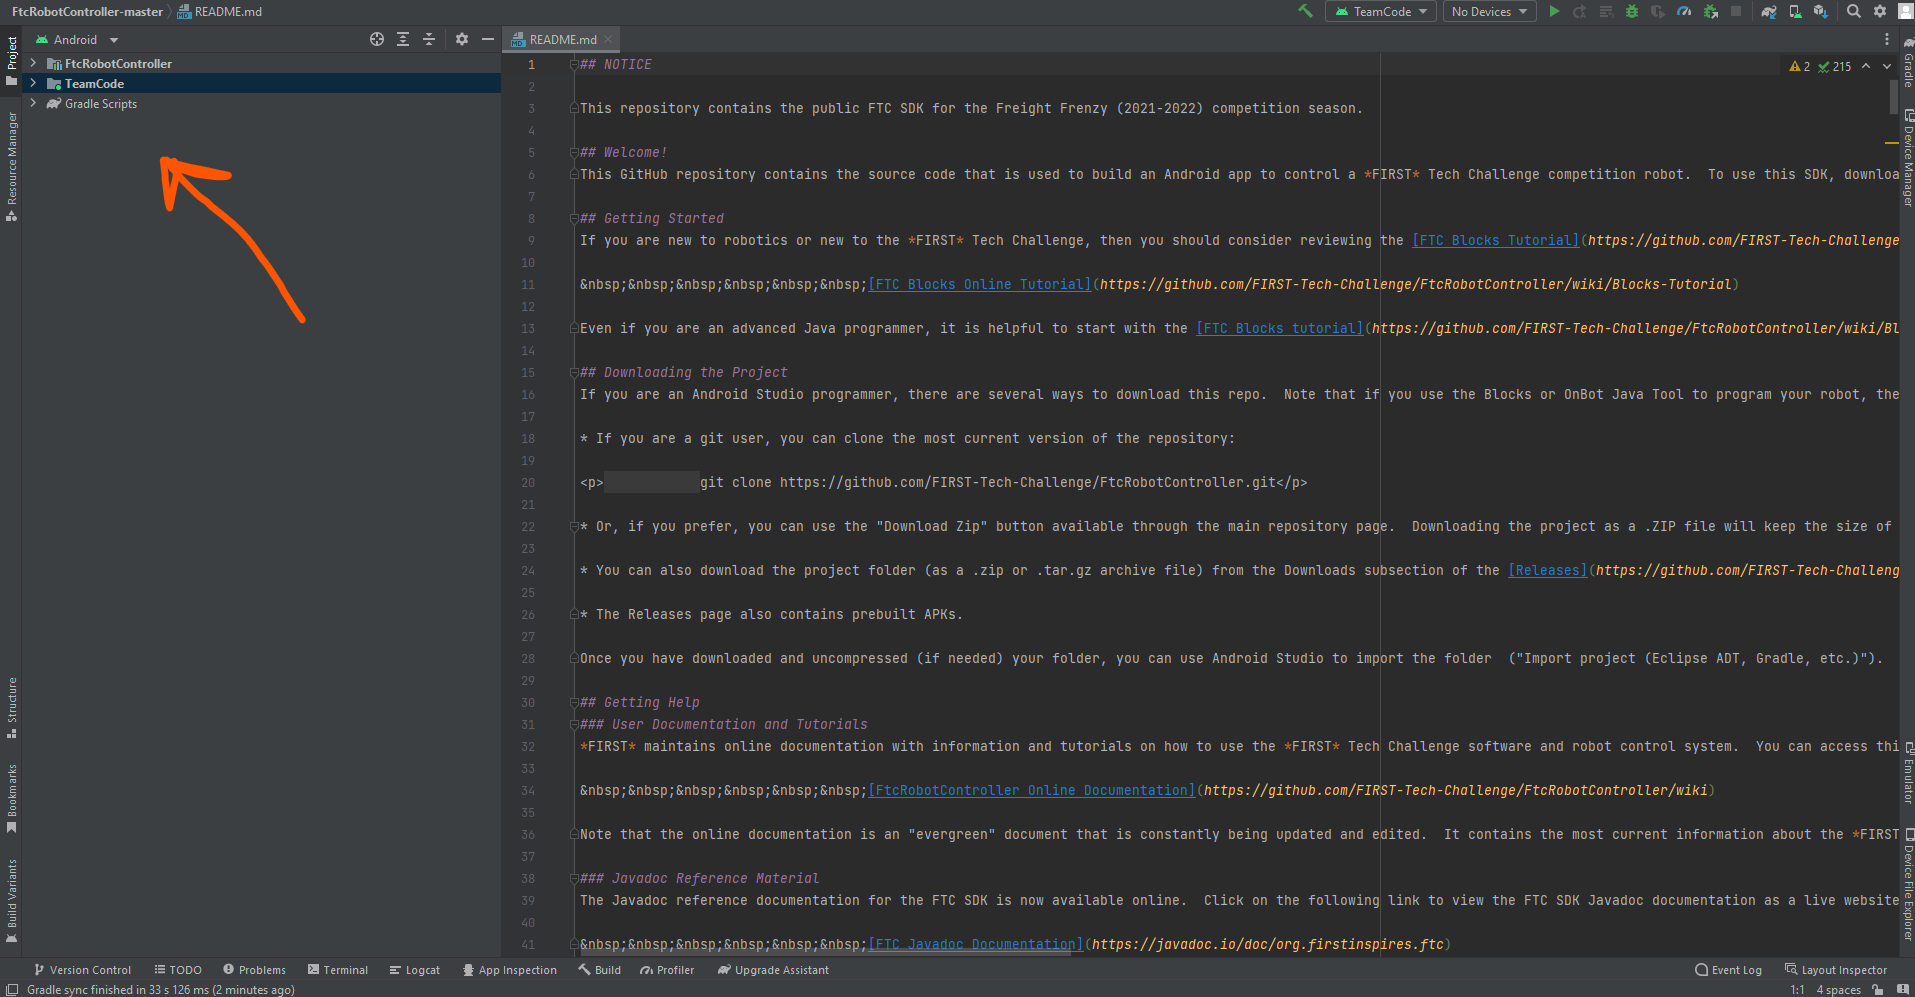Viewport: 1915px width, 997px height.
Task: Jump to previous highlighted error arrow
Action: click(1866, 66)
